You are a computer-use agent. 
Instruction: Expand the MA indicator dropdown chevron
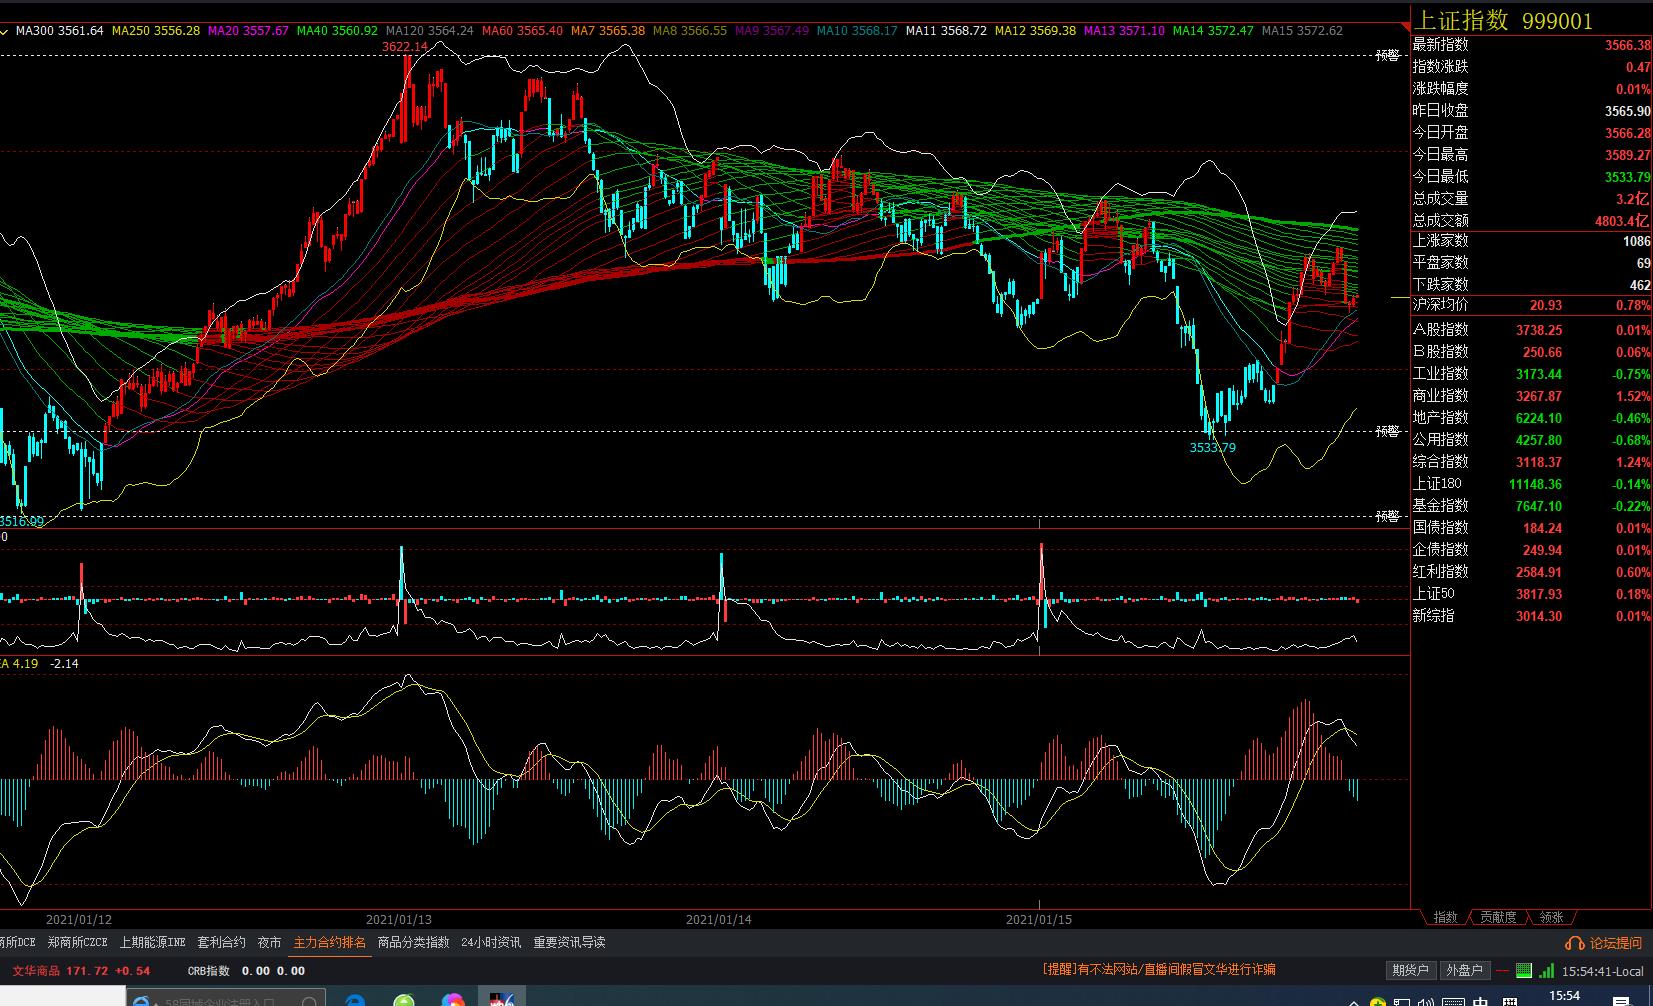tap(5, 31)
